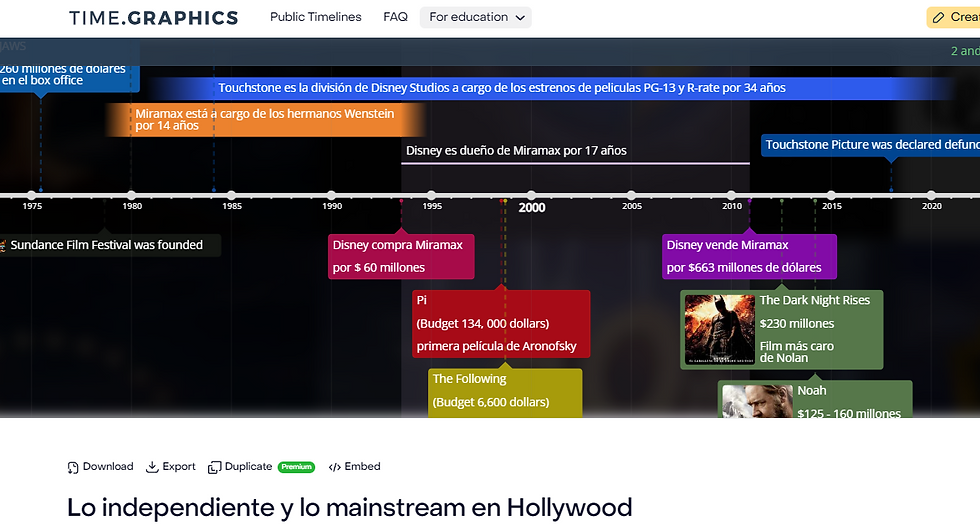Screen dimensions: 980x530
Task: Click the 'Budget 6,600 dollars' text
Action: coord(491,402)
